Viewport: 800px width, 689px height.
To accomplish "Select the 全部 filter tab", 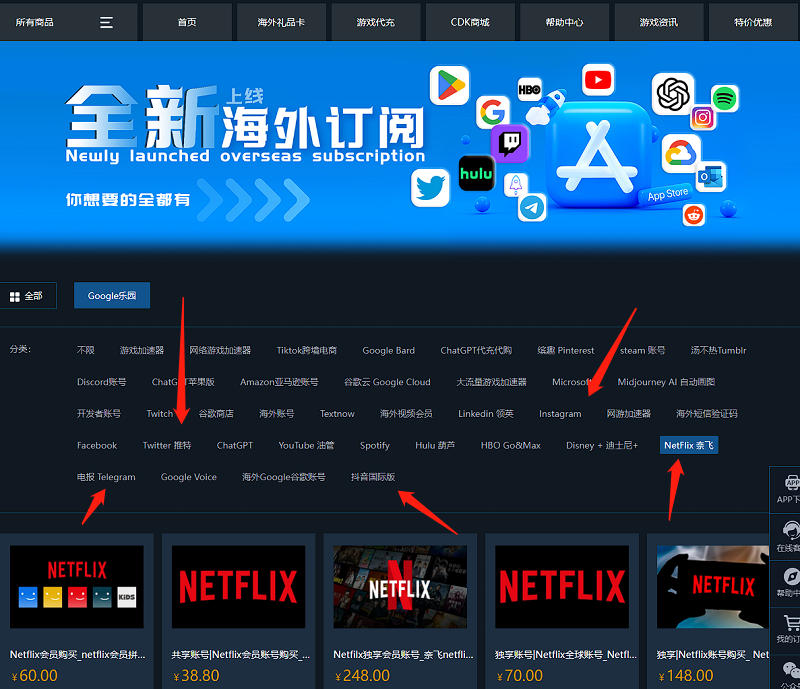I will 28,296.
